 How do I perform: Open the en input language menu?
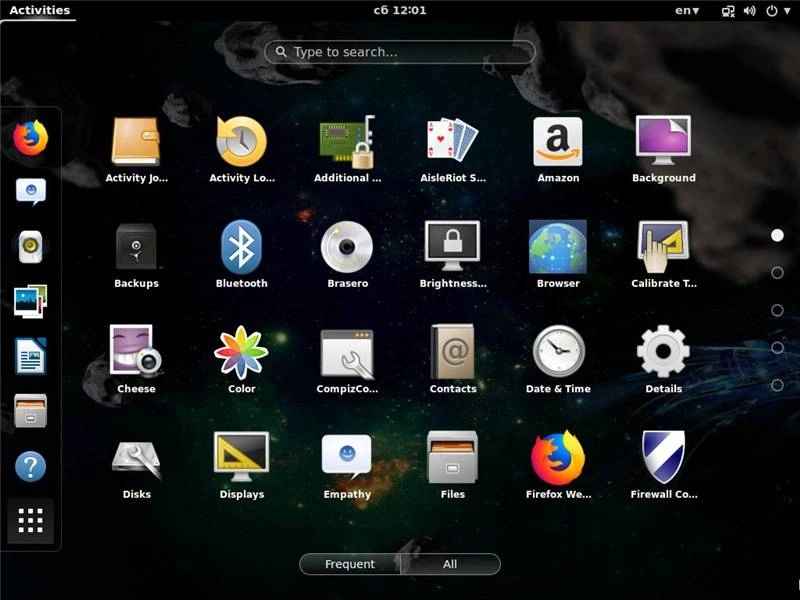[x=687, y=10]
